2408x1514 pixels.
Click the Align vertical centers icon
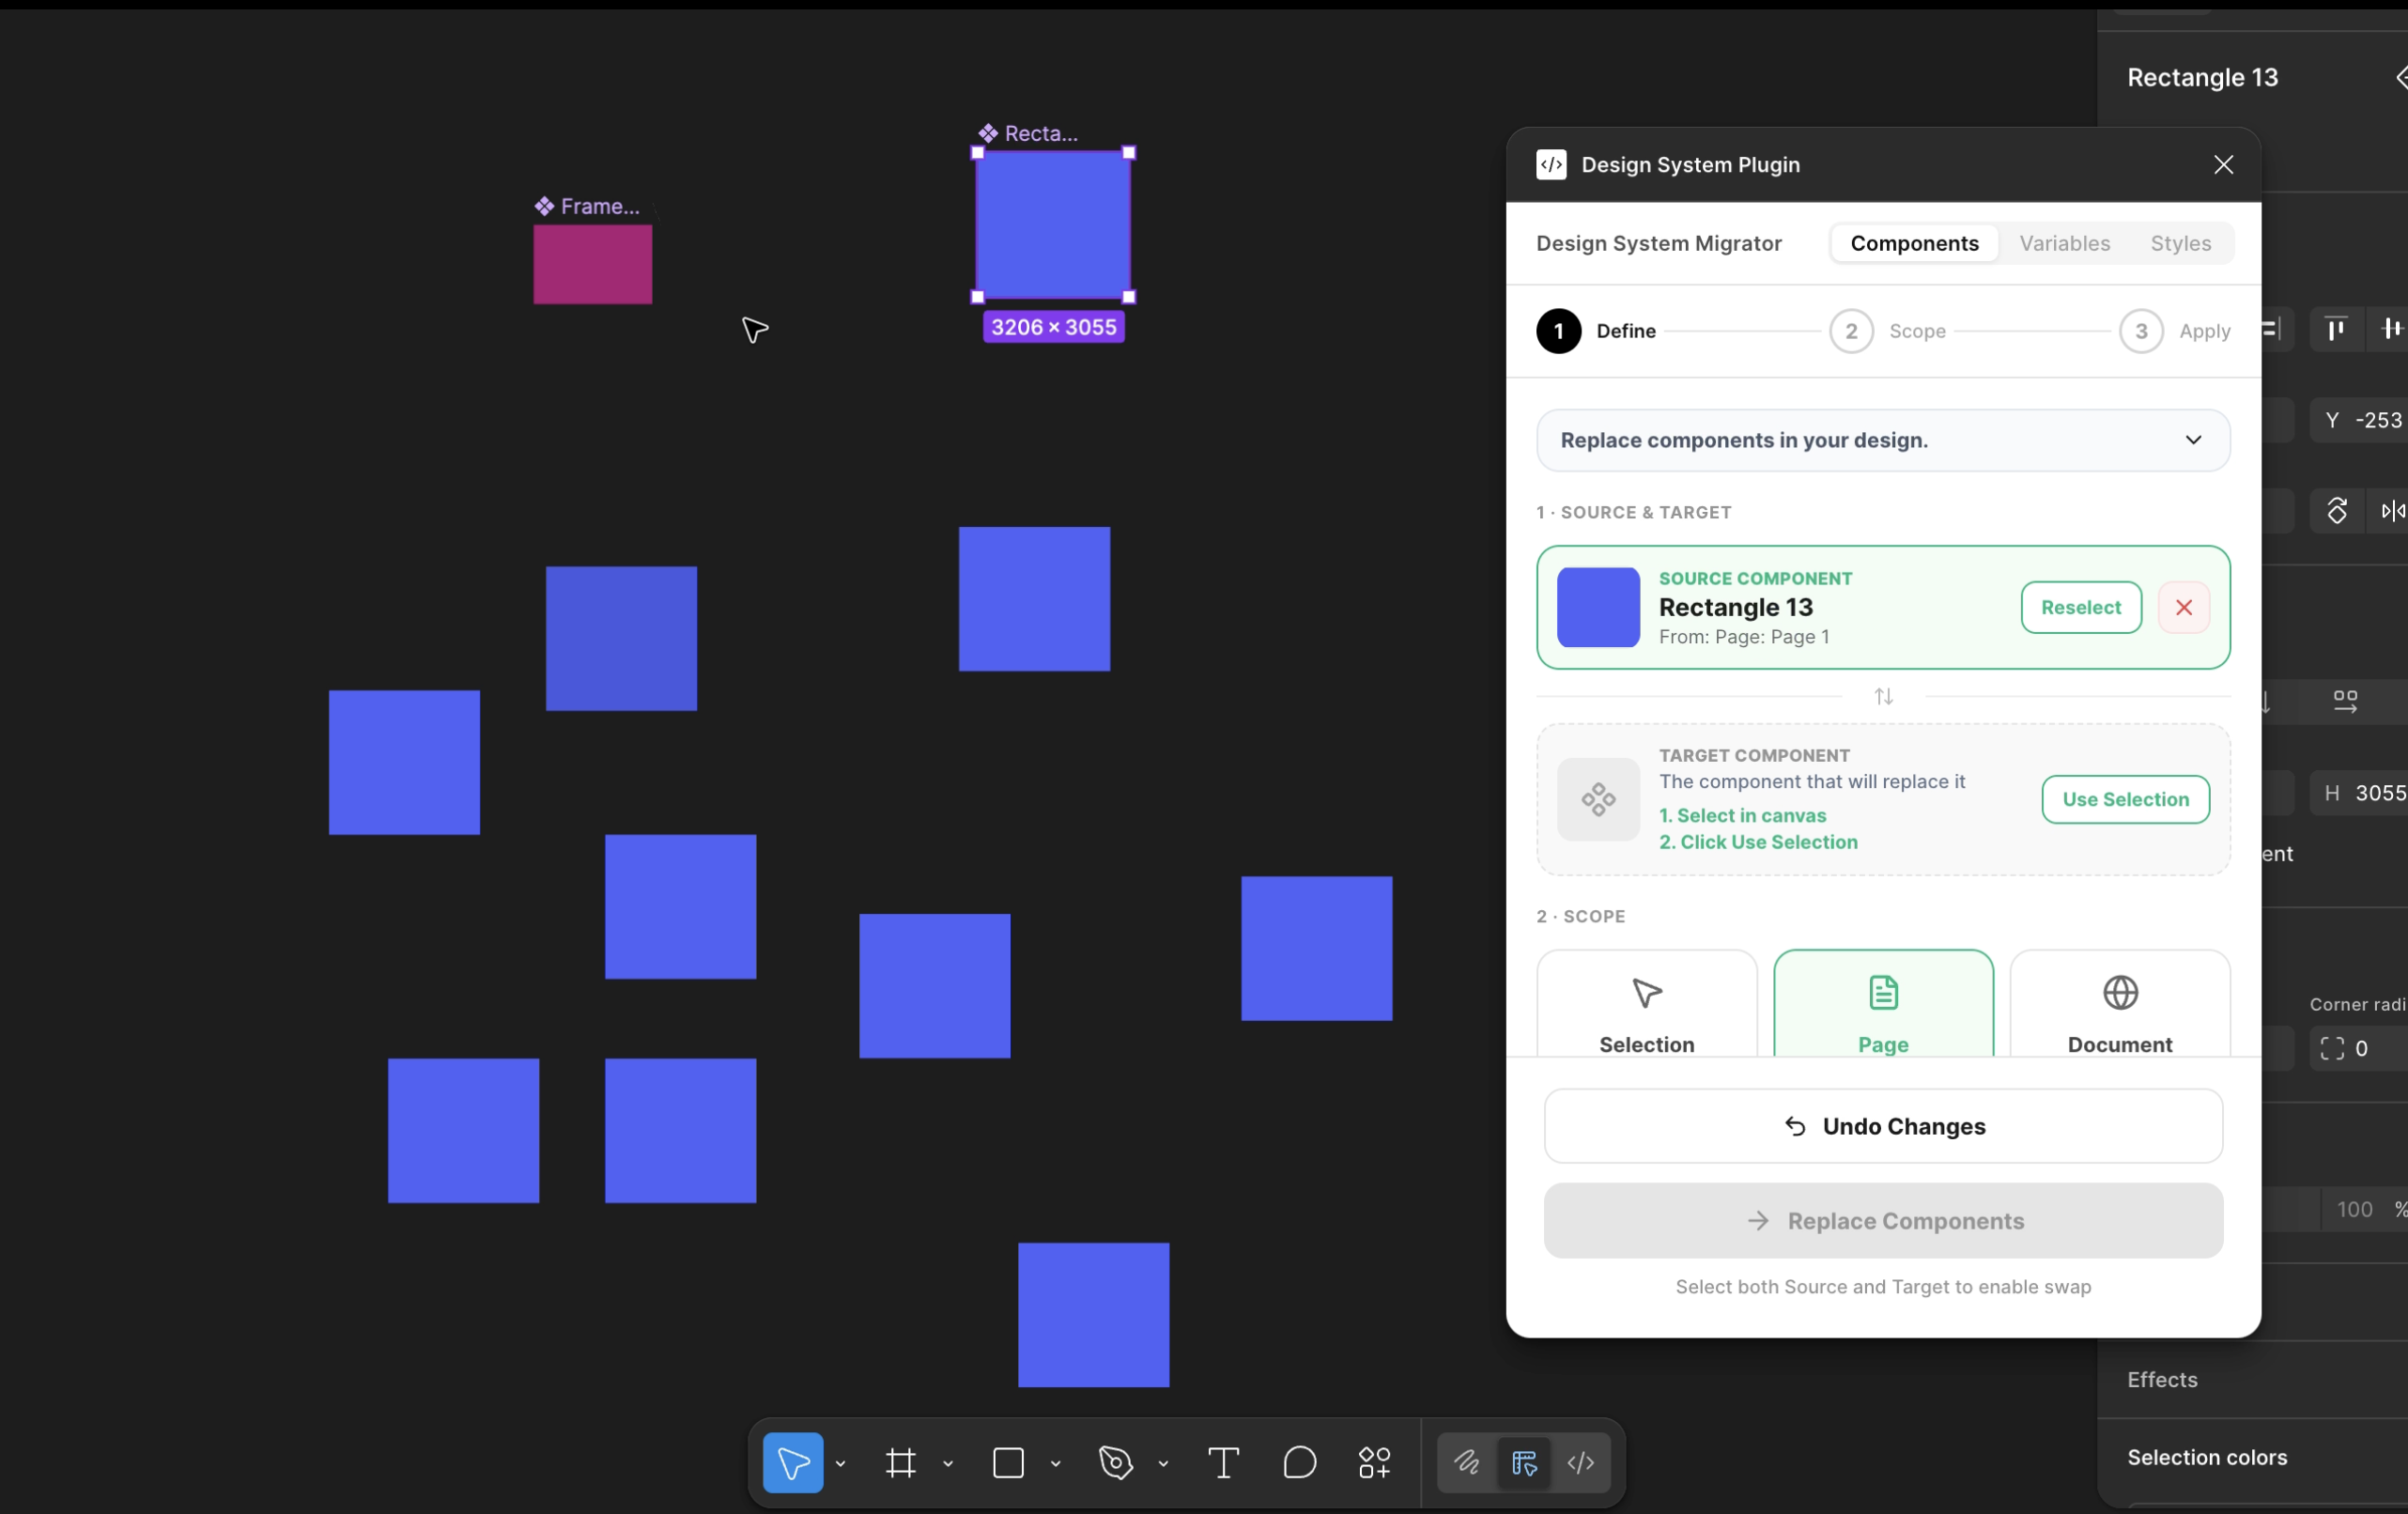[2390, 329]
